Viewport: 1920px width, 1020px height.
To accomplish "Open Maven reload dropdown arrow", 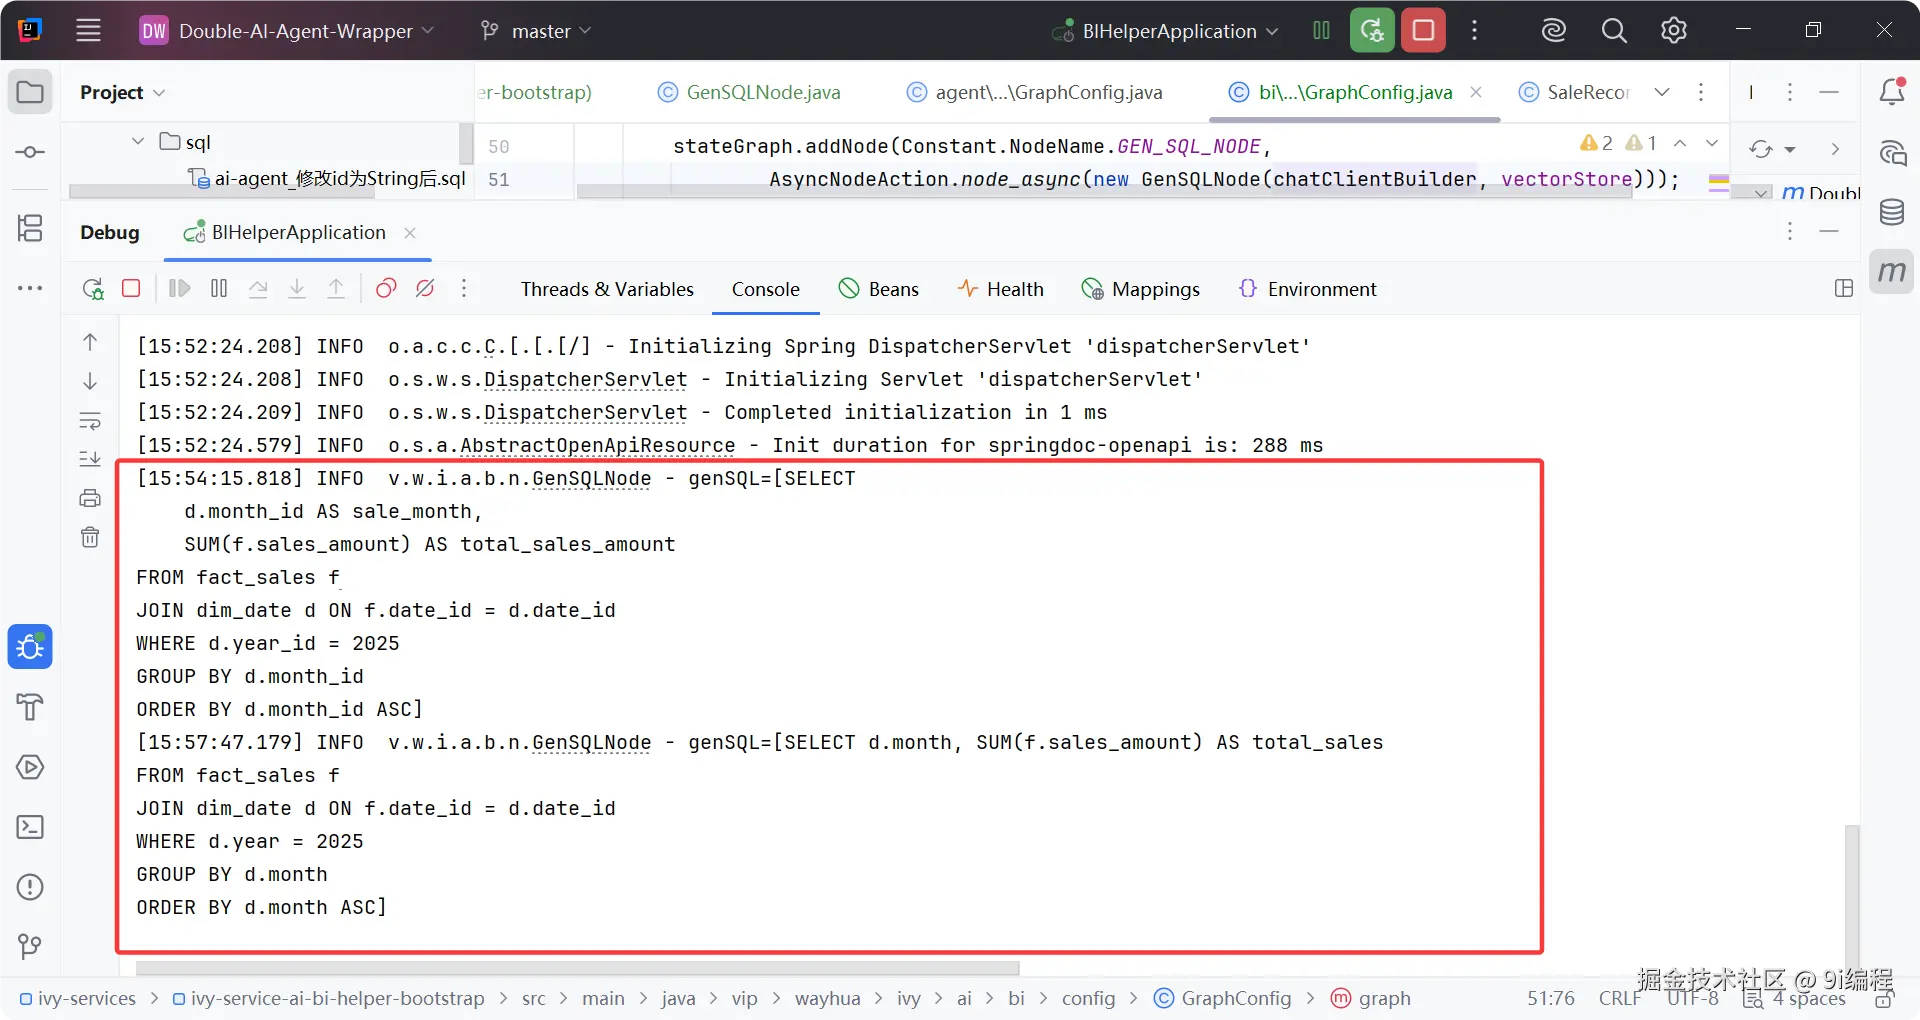I will point(1790,150).
